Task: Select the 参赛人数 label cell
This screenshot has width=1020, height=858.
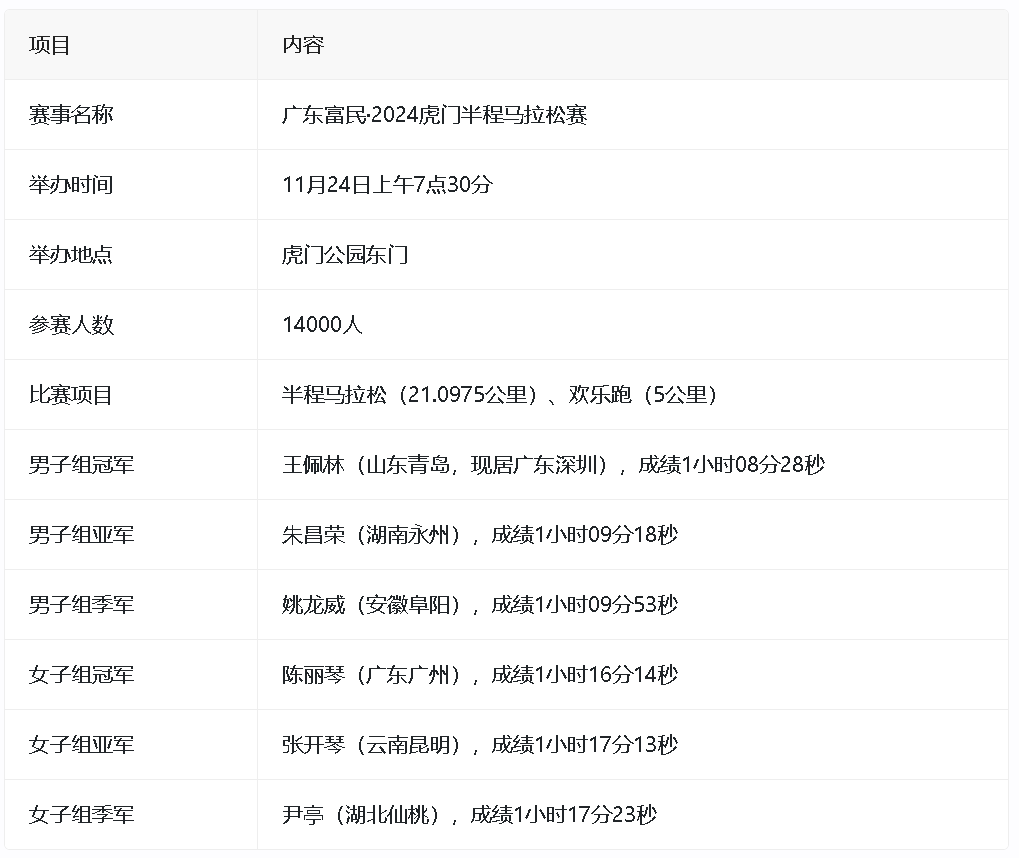Action: pos(71,325)
